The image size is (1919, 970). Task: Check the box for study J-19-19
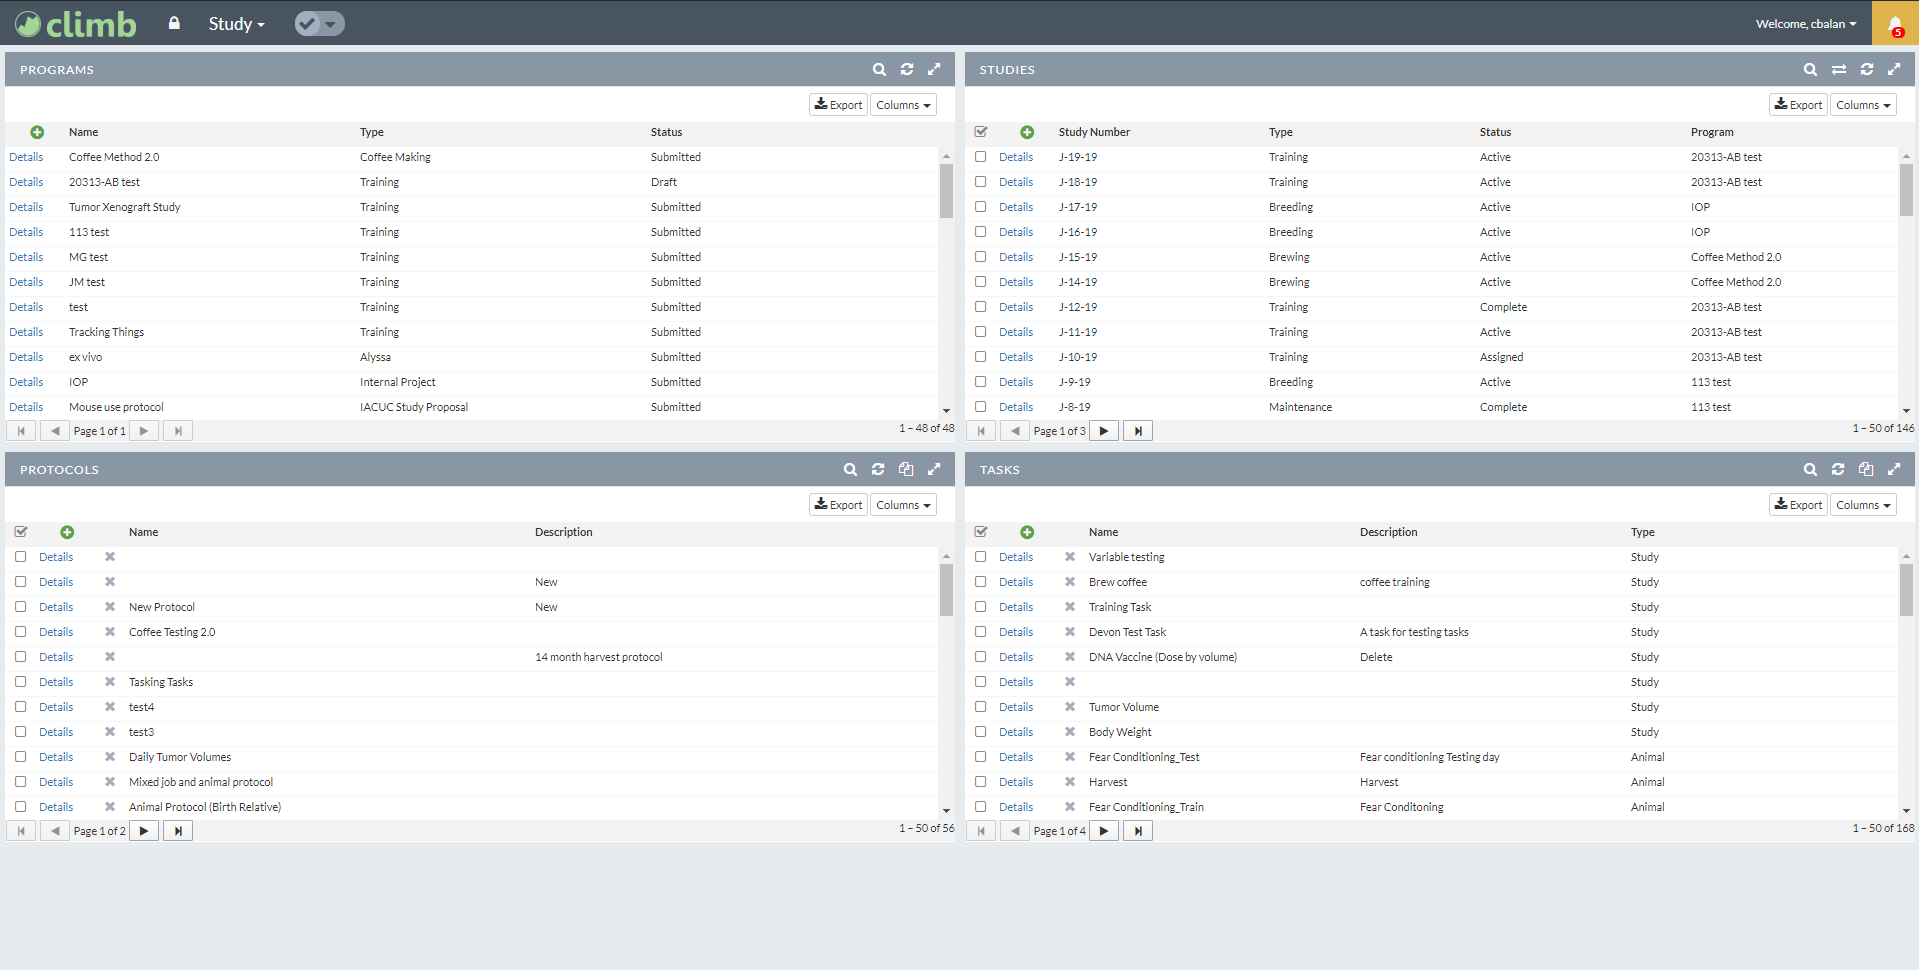coord(980,157)
